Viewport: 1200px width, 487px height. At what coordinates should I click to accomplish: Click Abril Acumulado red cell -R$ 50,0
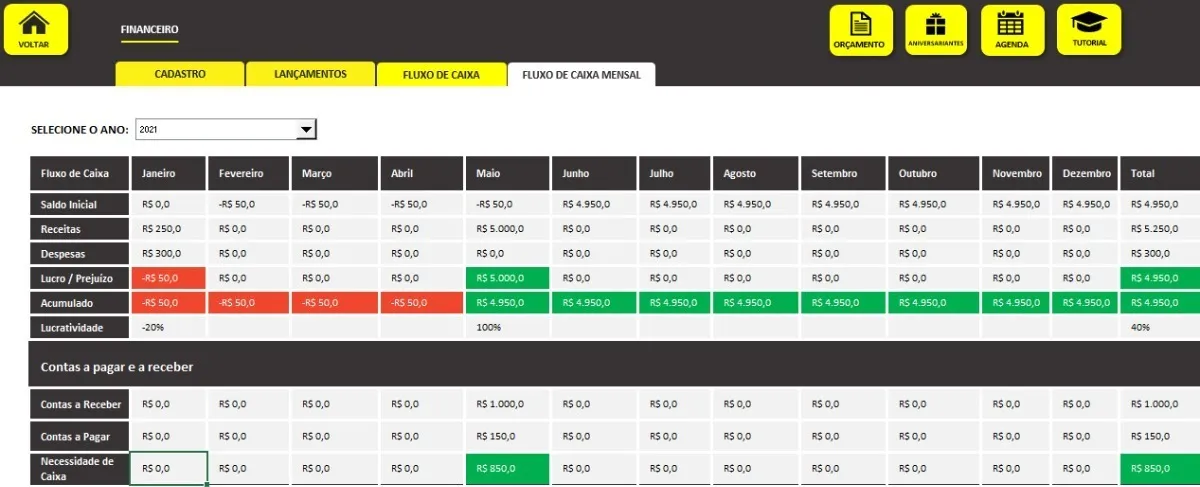click(422, 302)
